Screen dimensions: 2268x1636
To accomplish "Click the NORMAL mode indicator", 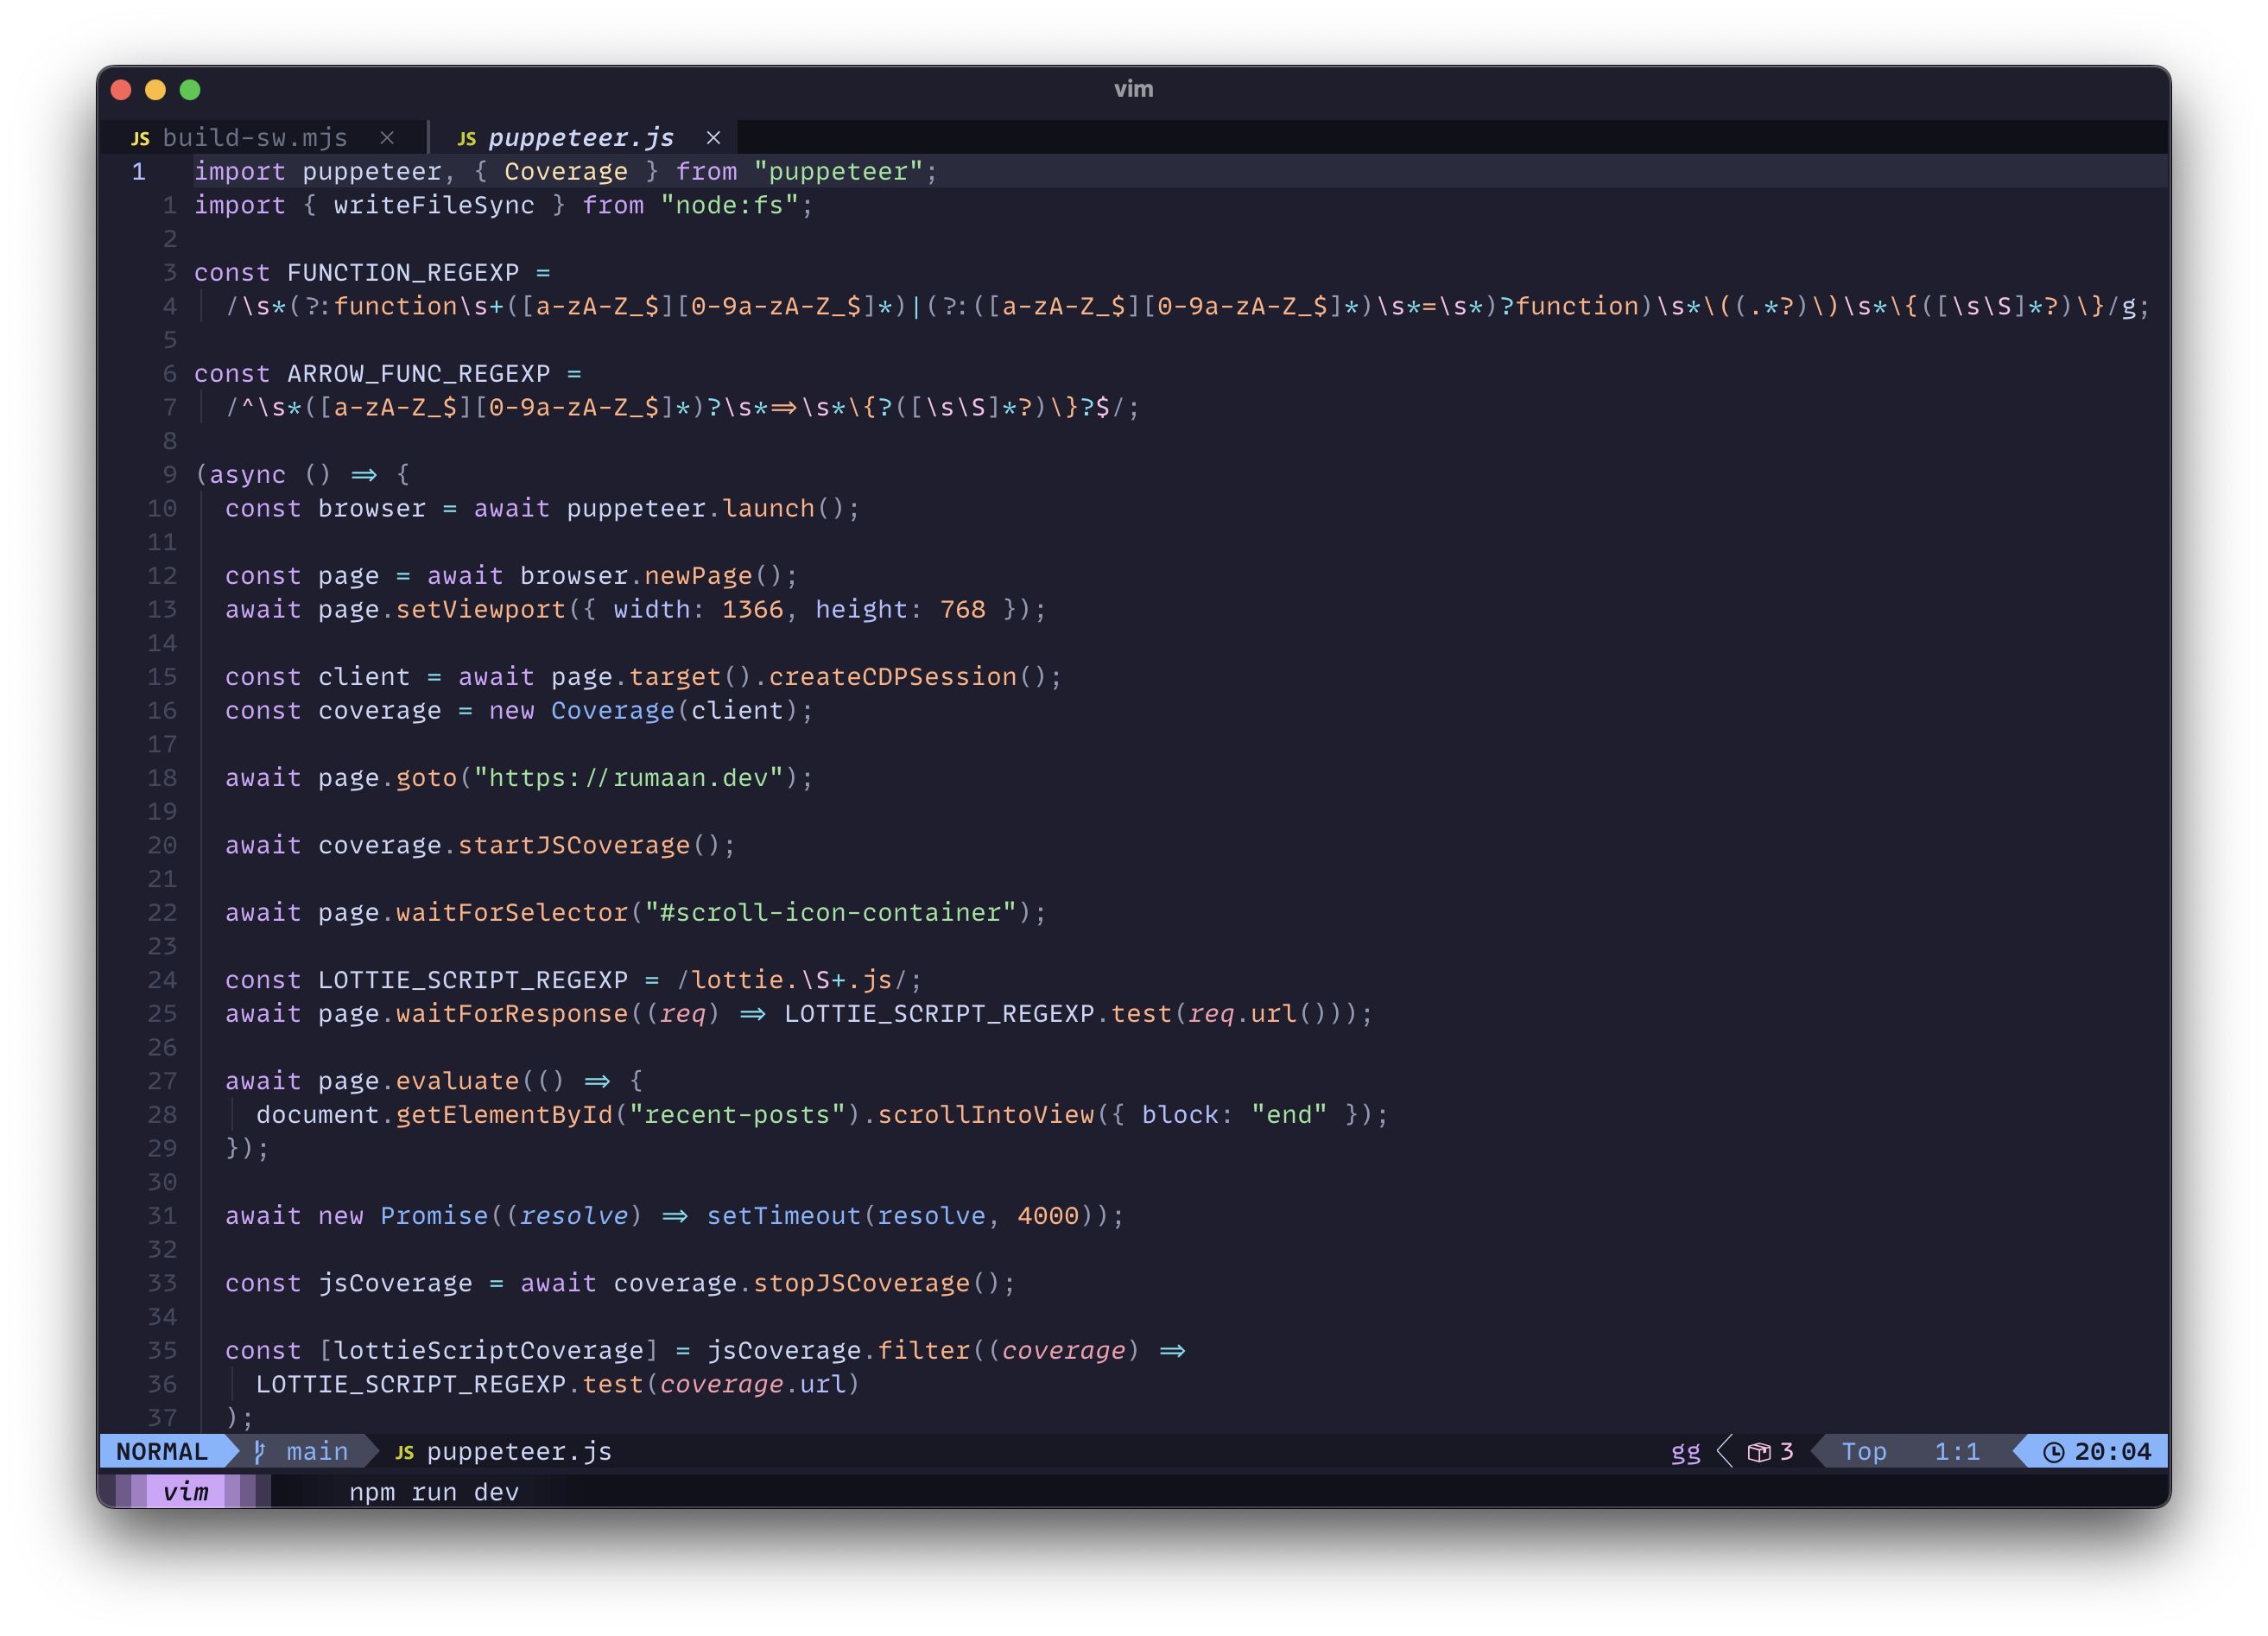I will 162,1451.
